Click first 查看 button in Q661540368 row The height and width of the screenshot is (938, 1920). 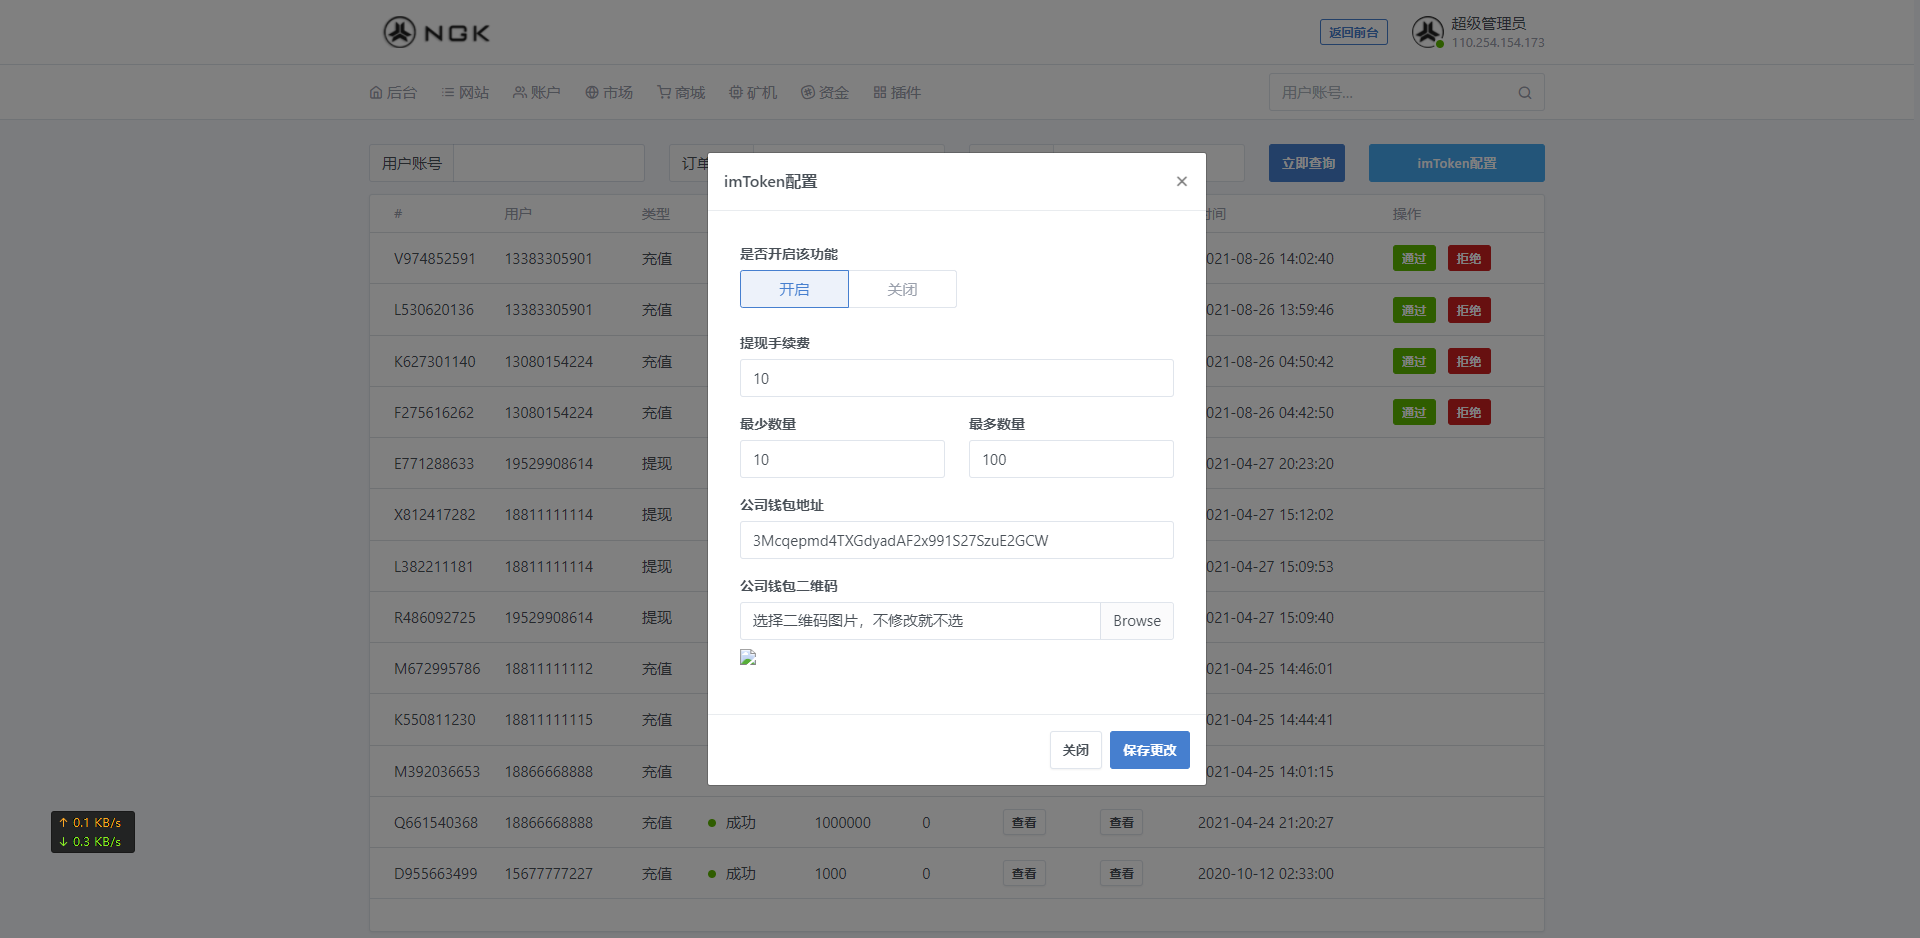pos(1024,822)
